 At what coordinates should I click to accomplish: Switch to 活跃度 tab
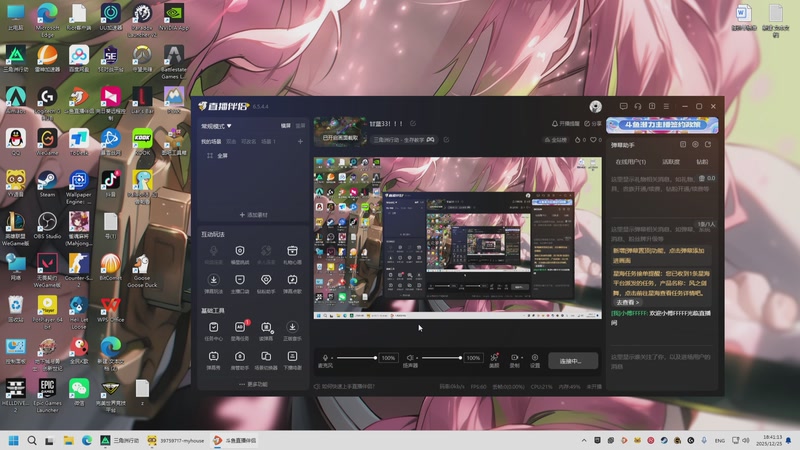pos(671,162)
